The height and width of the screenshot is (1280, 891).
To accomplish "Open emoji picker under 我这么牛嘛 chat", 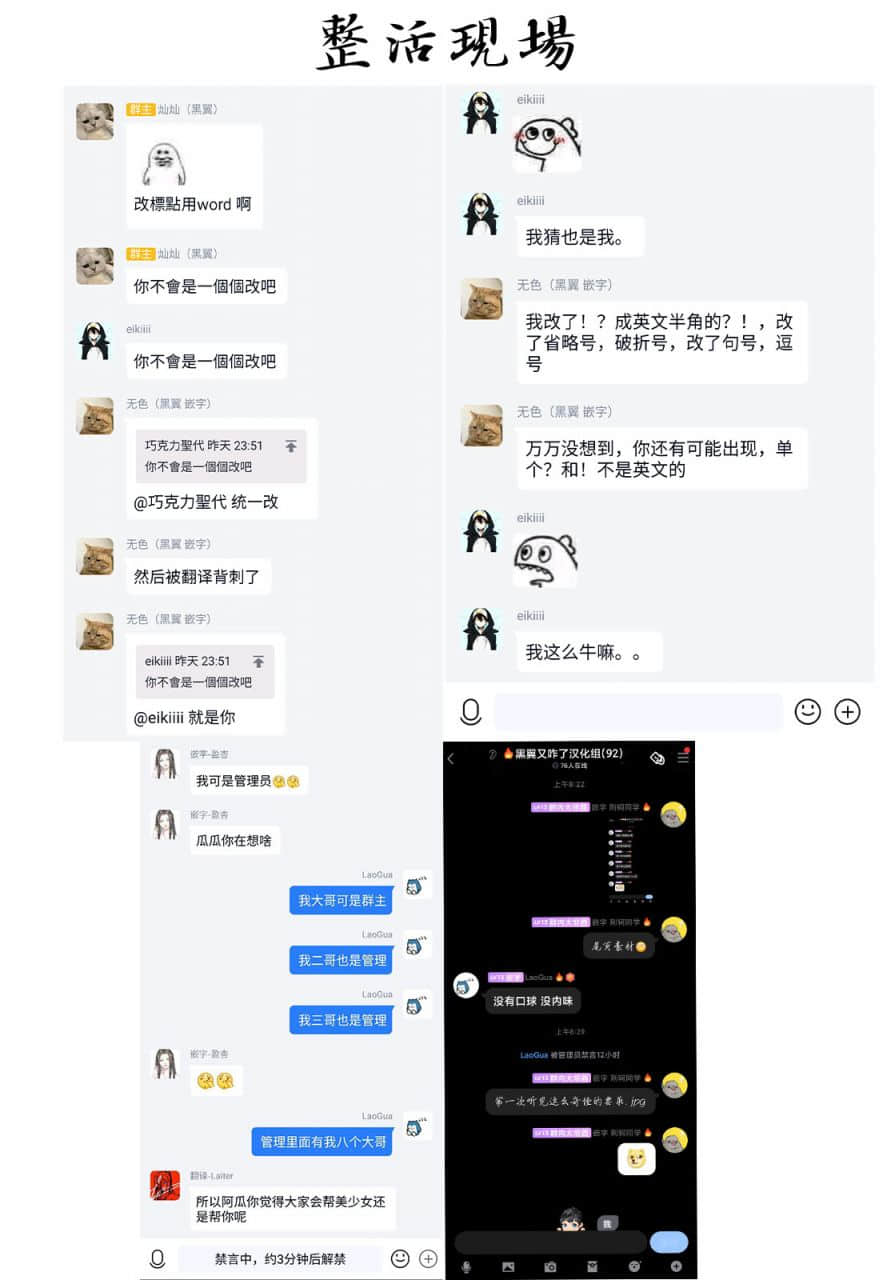I will click(807, 711).
